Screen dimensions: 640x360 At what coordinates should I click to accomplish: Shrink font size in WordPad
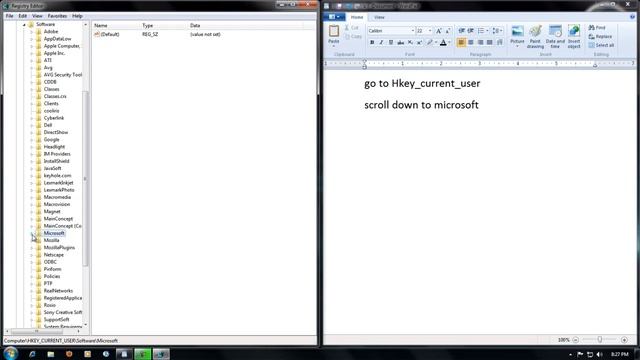pyautogui.click(x=448, y=31)
